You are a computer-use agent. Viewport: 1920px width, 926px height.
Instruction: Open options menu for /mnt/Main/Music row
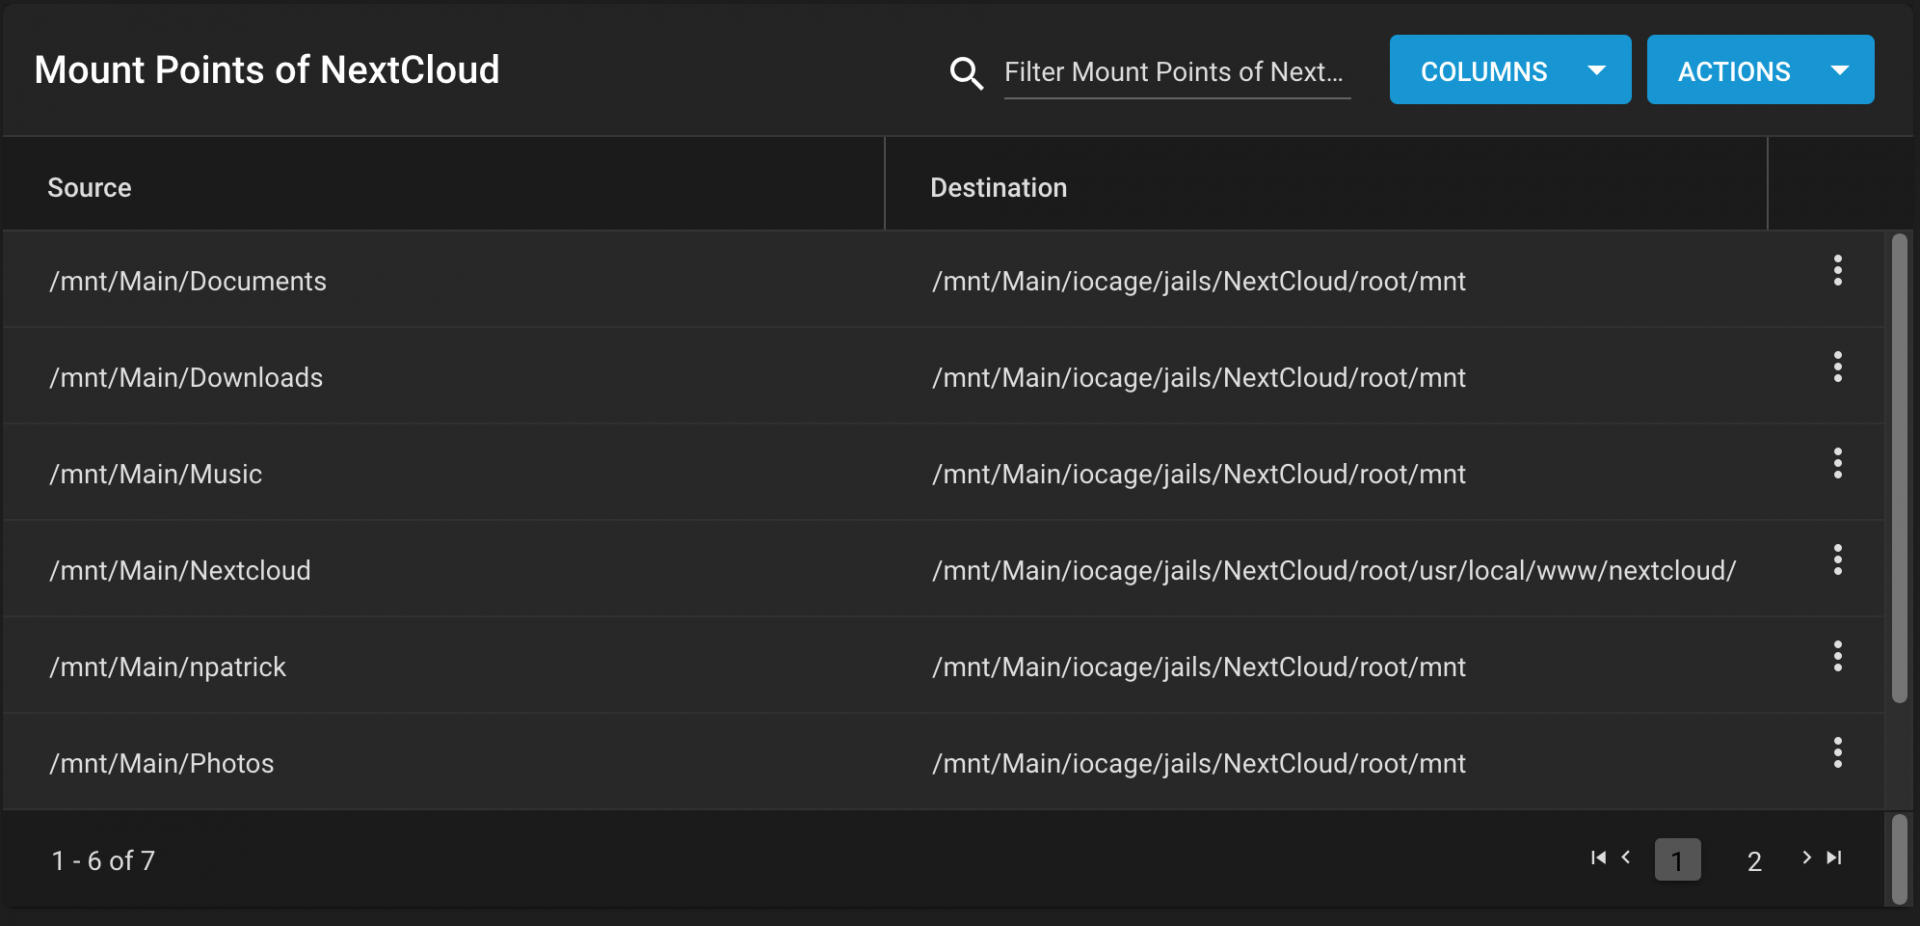[1837, 463]
